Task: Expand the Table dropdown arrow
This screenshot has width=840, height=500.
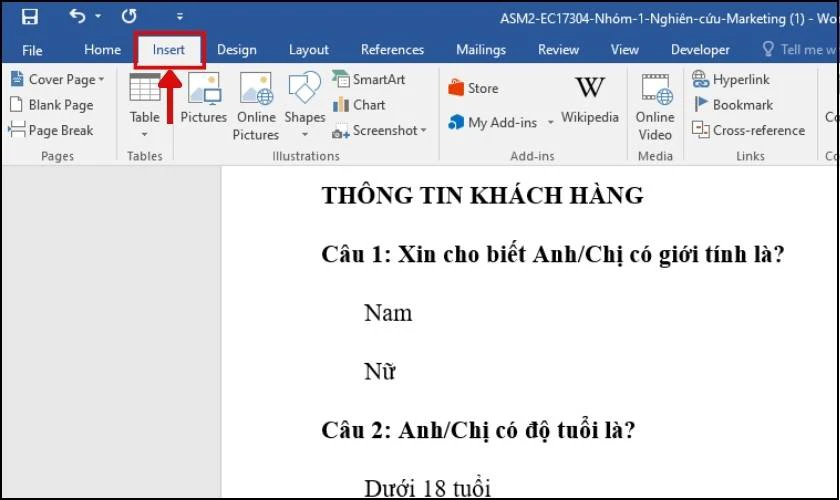Action: (145, 134)
